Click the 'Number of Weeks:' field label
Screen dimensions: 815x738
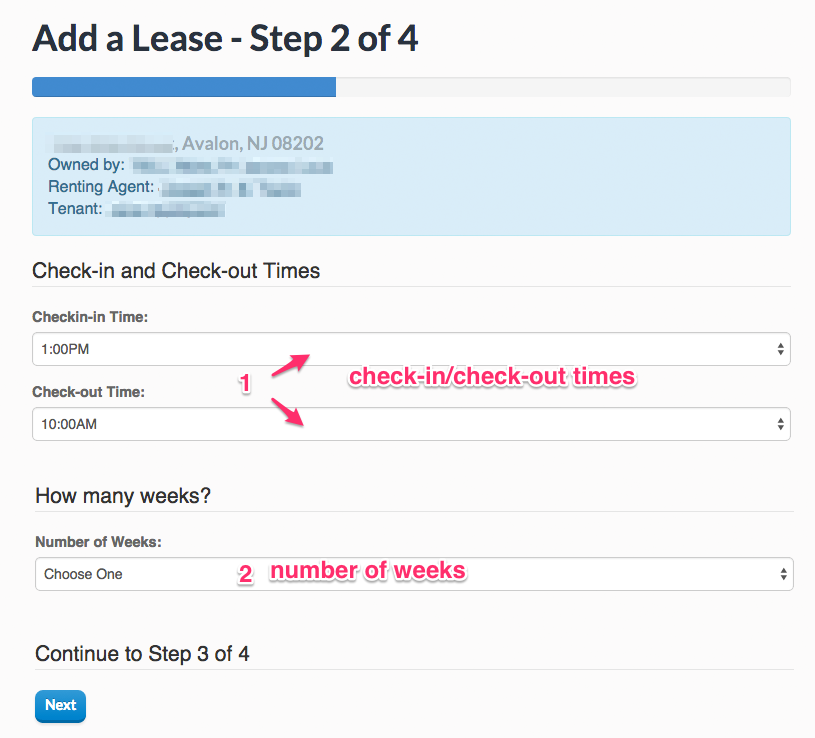(98, 542)
